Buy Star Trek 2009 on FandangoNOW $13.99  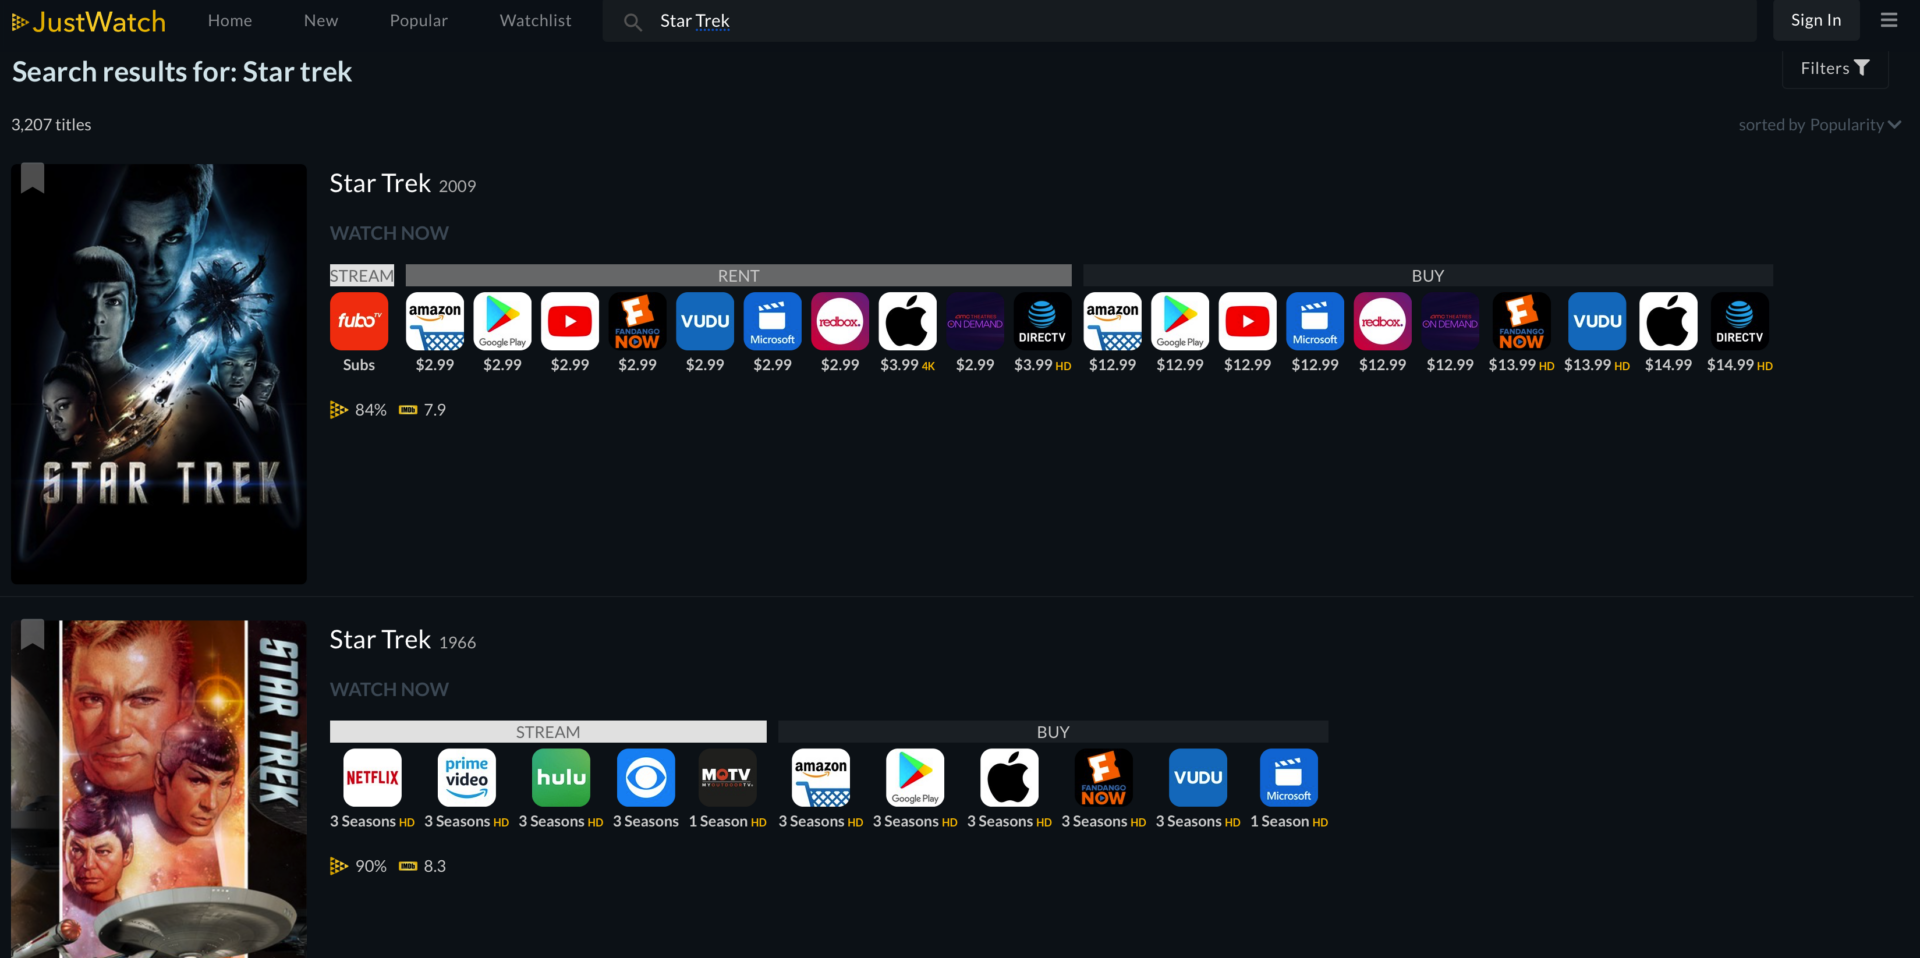point(1521,321)
